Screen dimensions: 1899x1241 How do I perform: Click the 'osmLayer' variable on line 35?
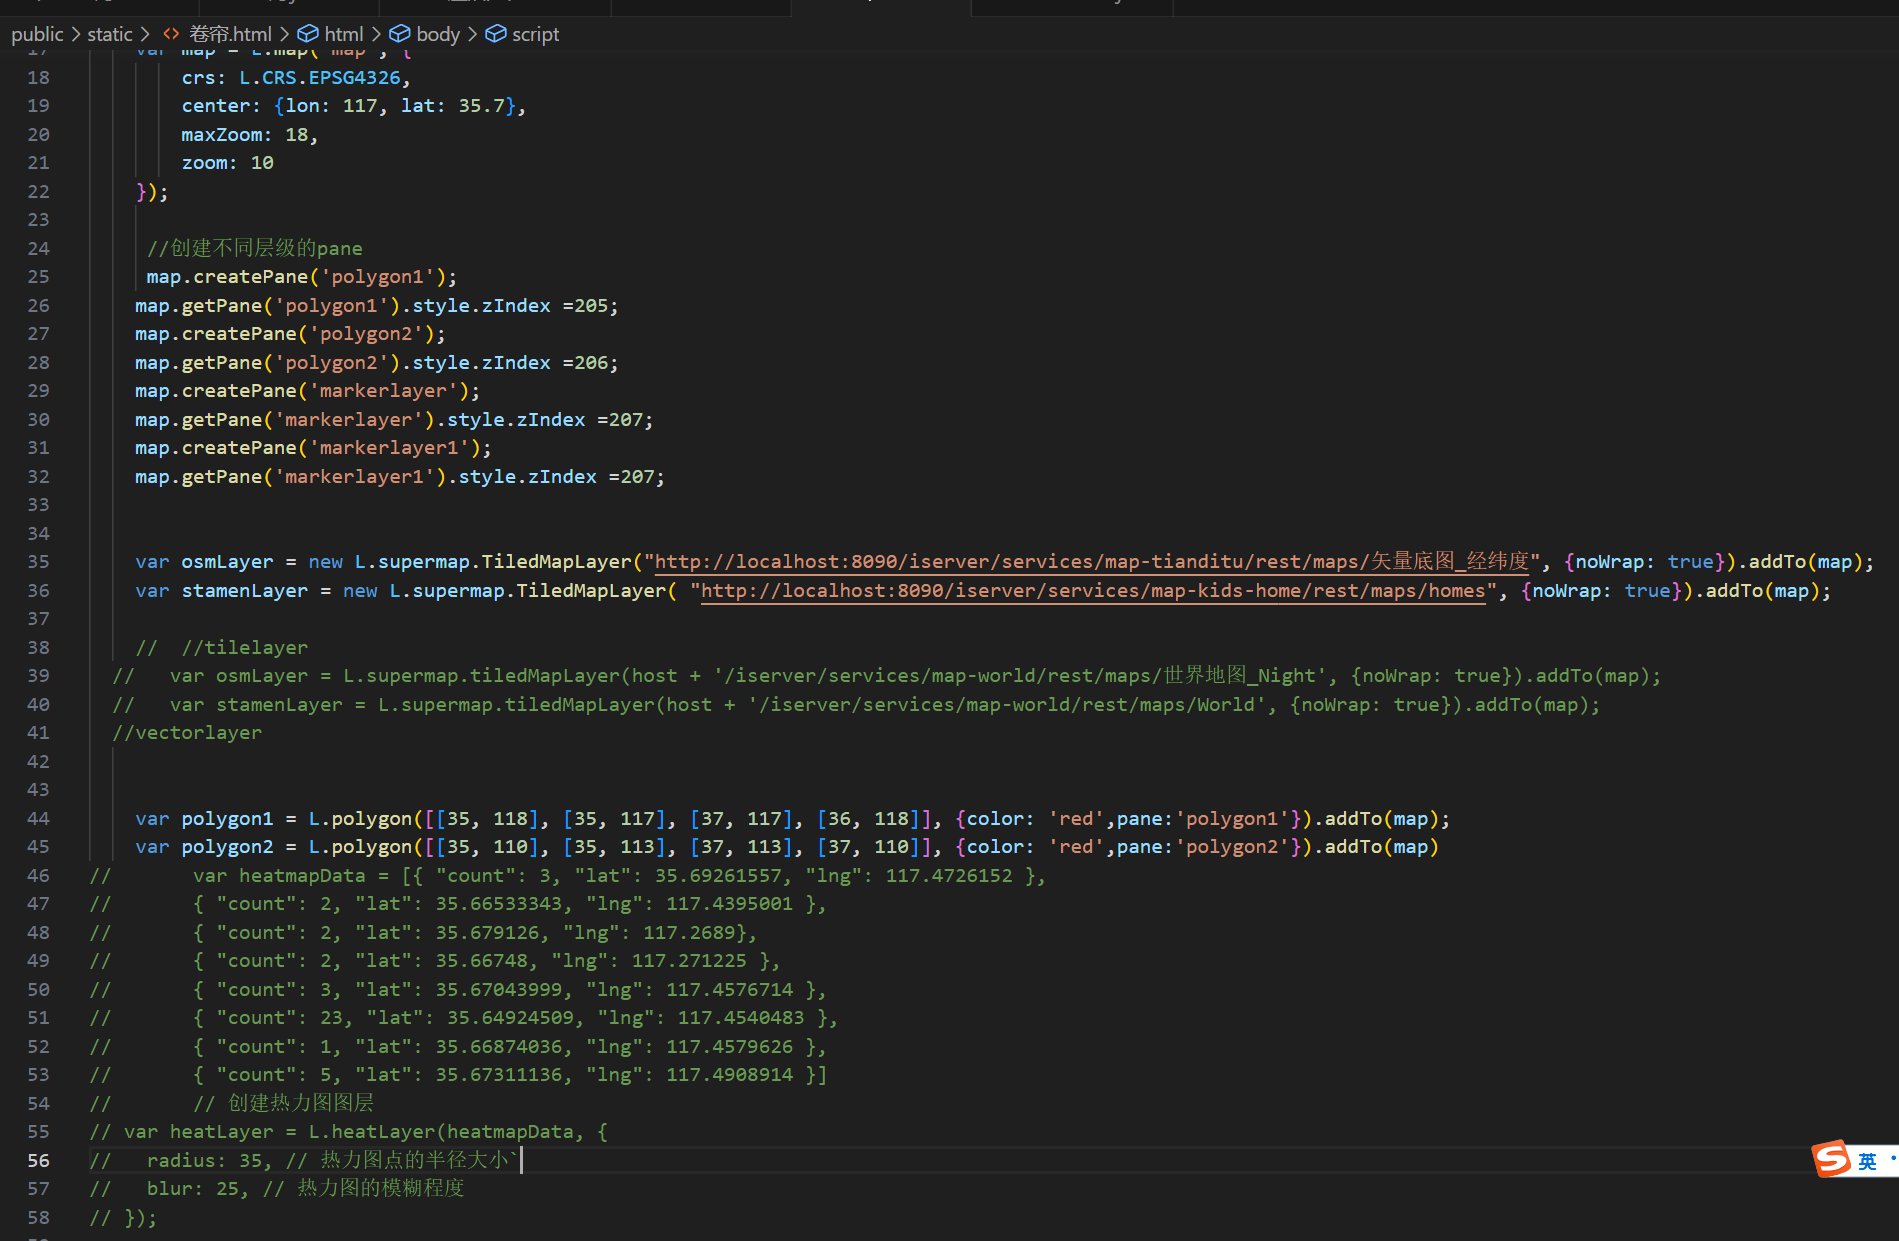[x=227, y=562]
